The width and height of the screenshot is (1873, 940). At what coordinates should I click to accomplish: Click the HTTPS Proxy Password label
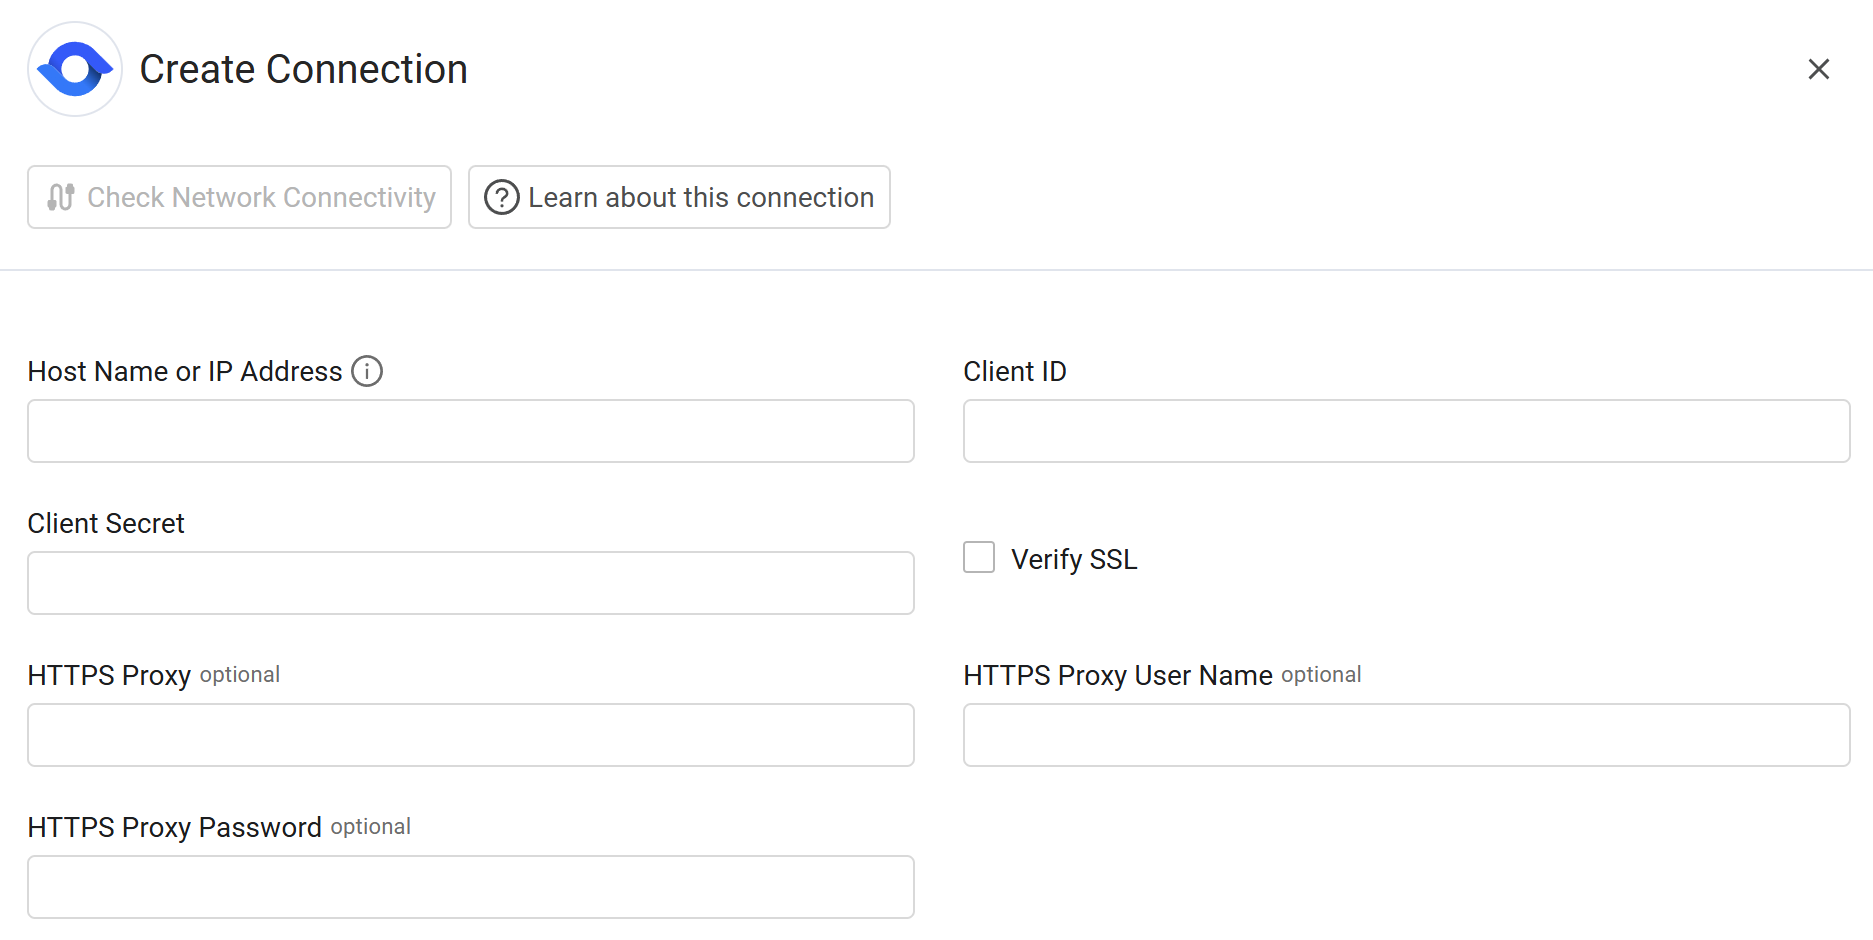coord(175,827)
